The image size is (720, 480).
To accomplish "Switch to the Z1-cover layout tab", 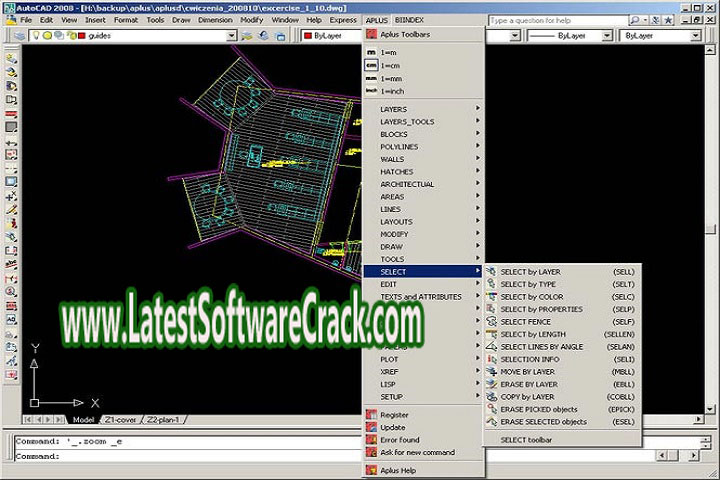I will coord(120,420).
